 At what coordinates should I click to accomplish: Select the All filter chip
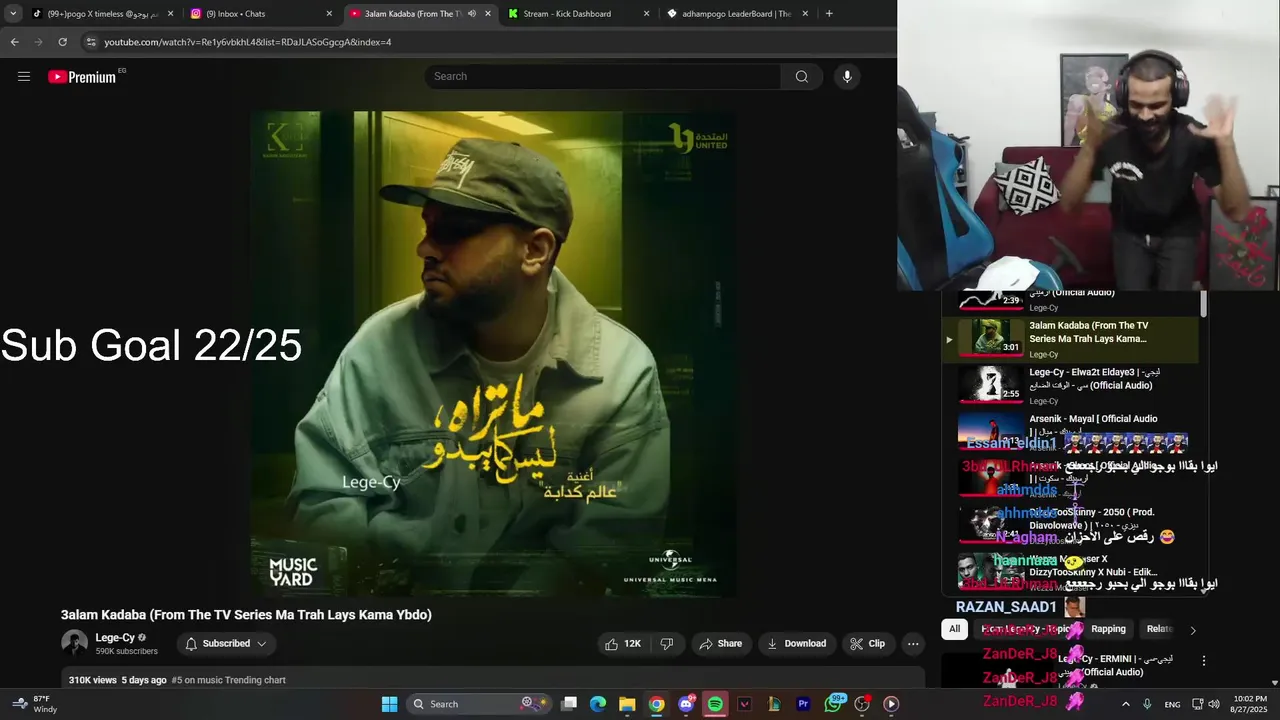pos(954,629)
